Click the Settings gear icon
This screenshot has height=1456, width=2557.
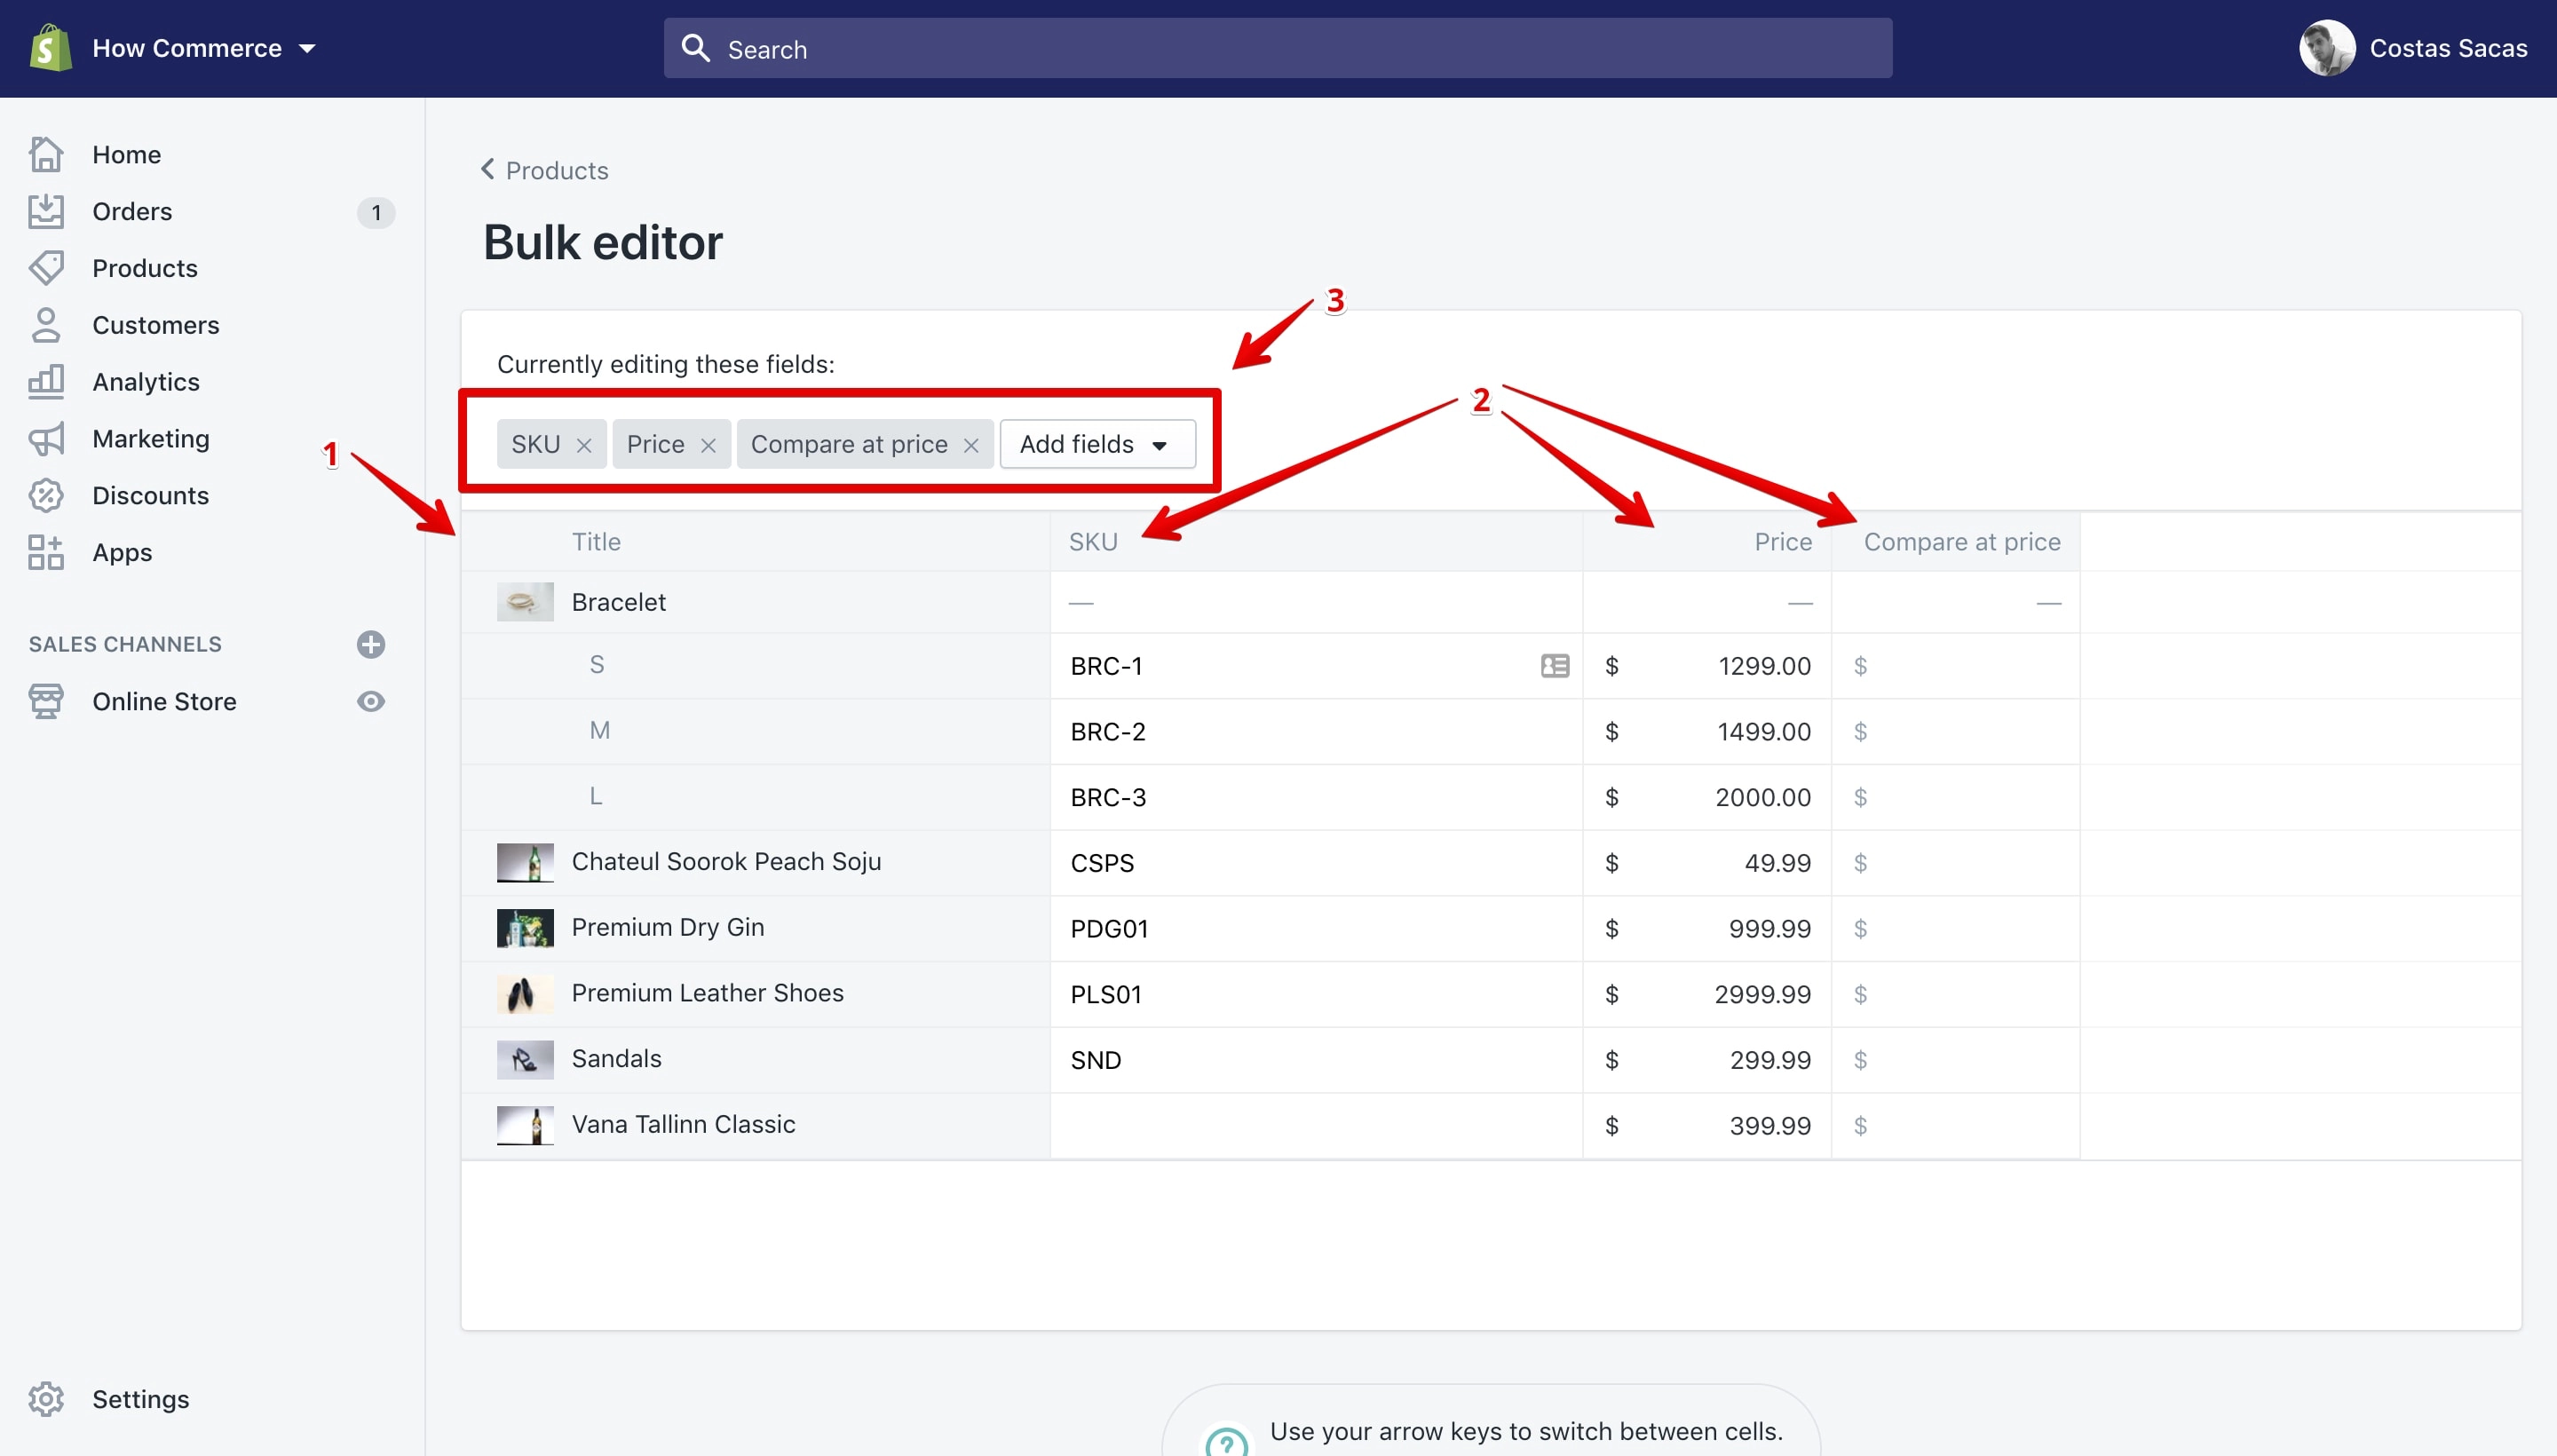tap(46, 1399)
